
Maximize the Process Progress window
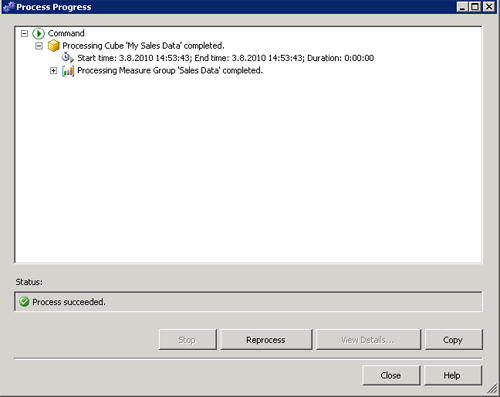(475, 7)
